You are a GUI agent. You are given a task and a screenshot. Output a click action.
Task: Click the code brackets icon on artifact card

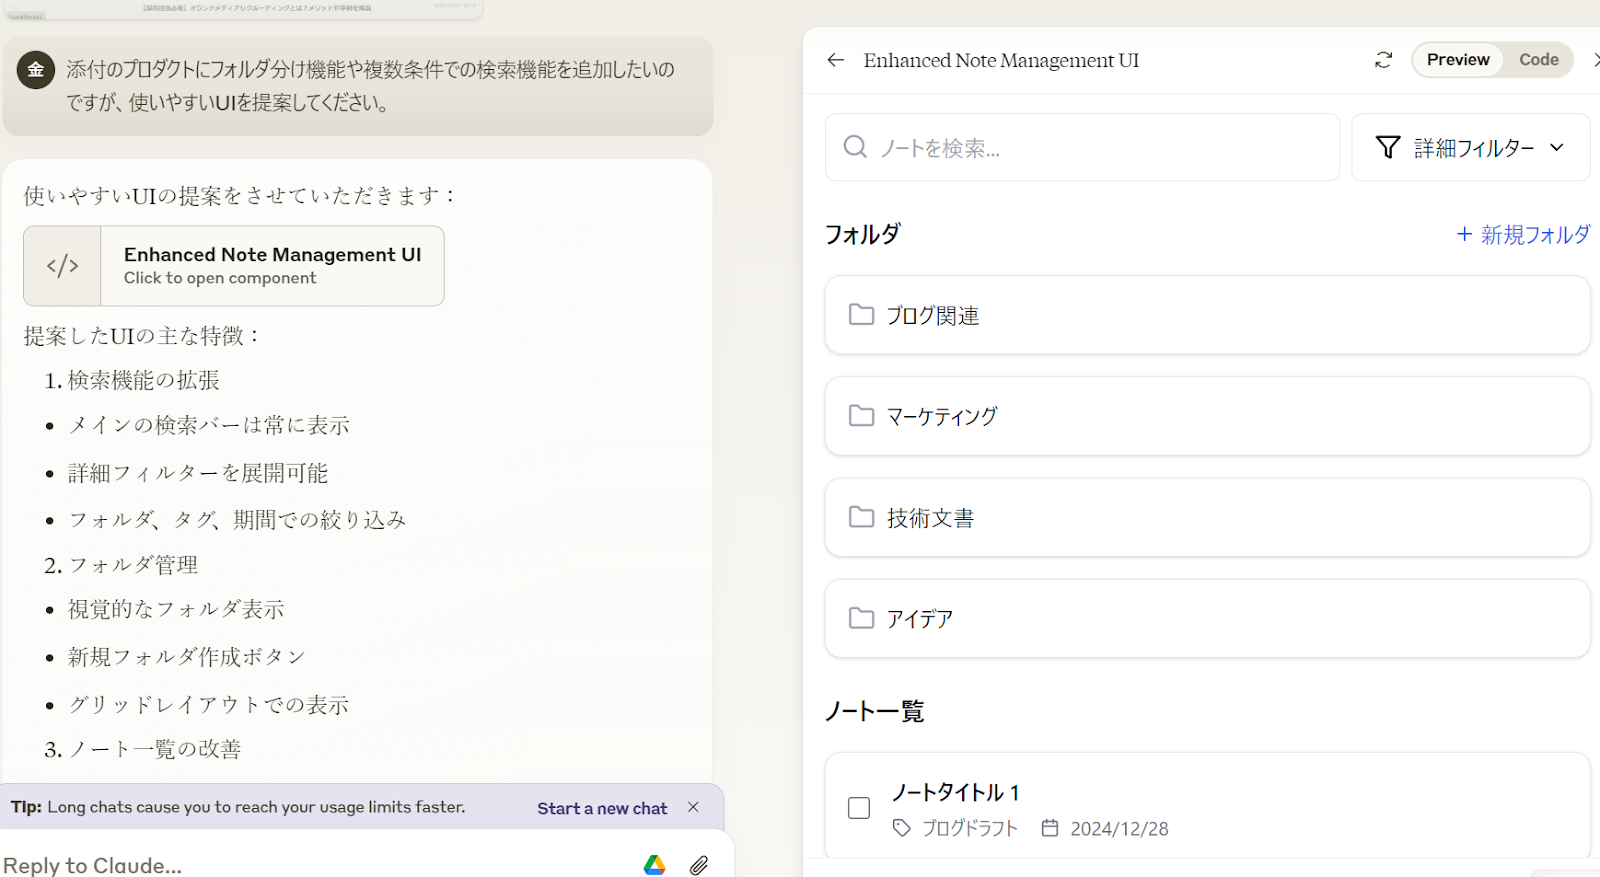pyautogui.click(x=62, y=266)
